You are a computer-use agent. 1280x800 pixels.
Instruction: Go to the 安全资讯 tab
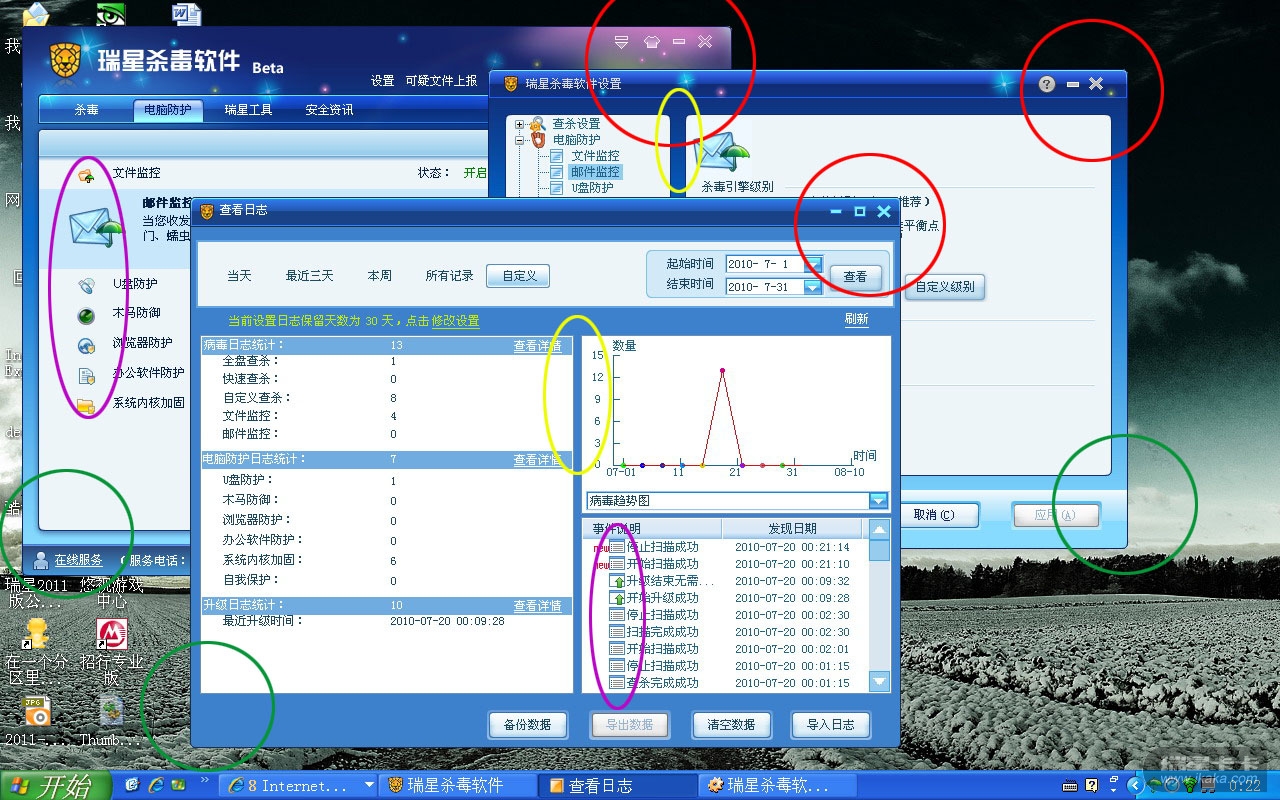point(329,110)
